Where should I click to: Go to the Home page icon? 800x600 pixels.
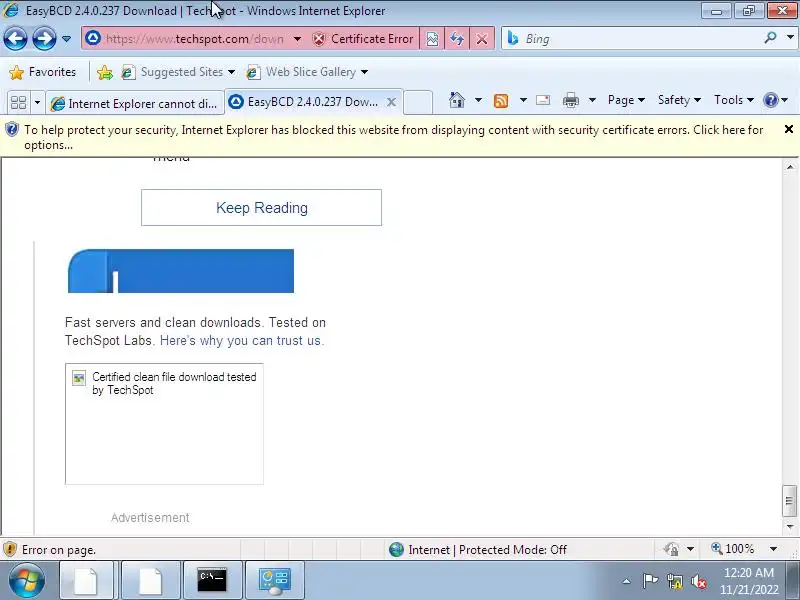tap(457, 100)
